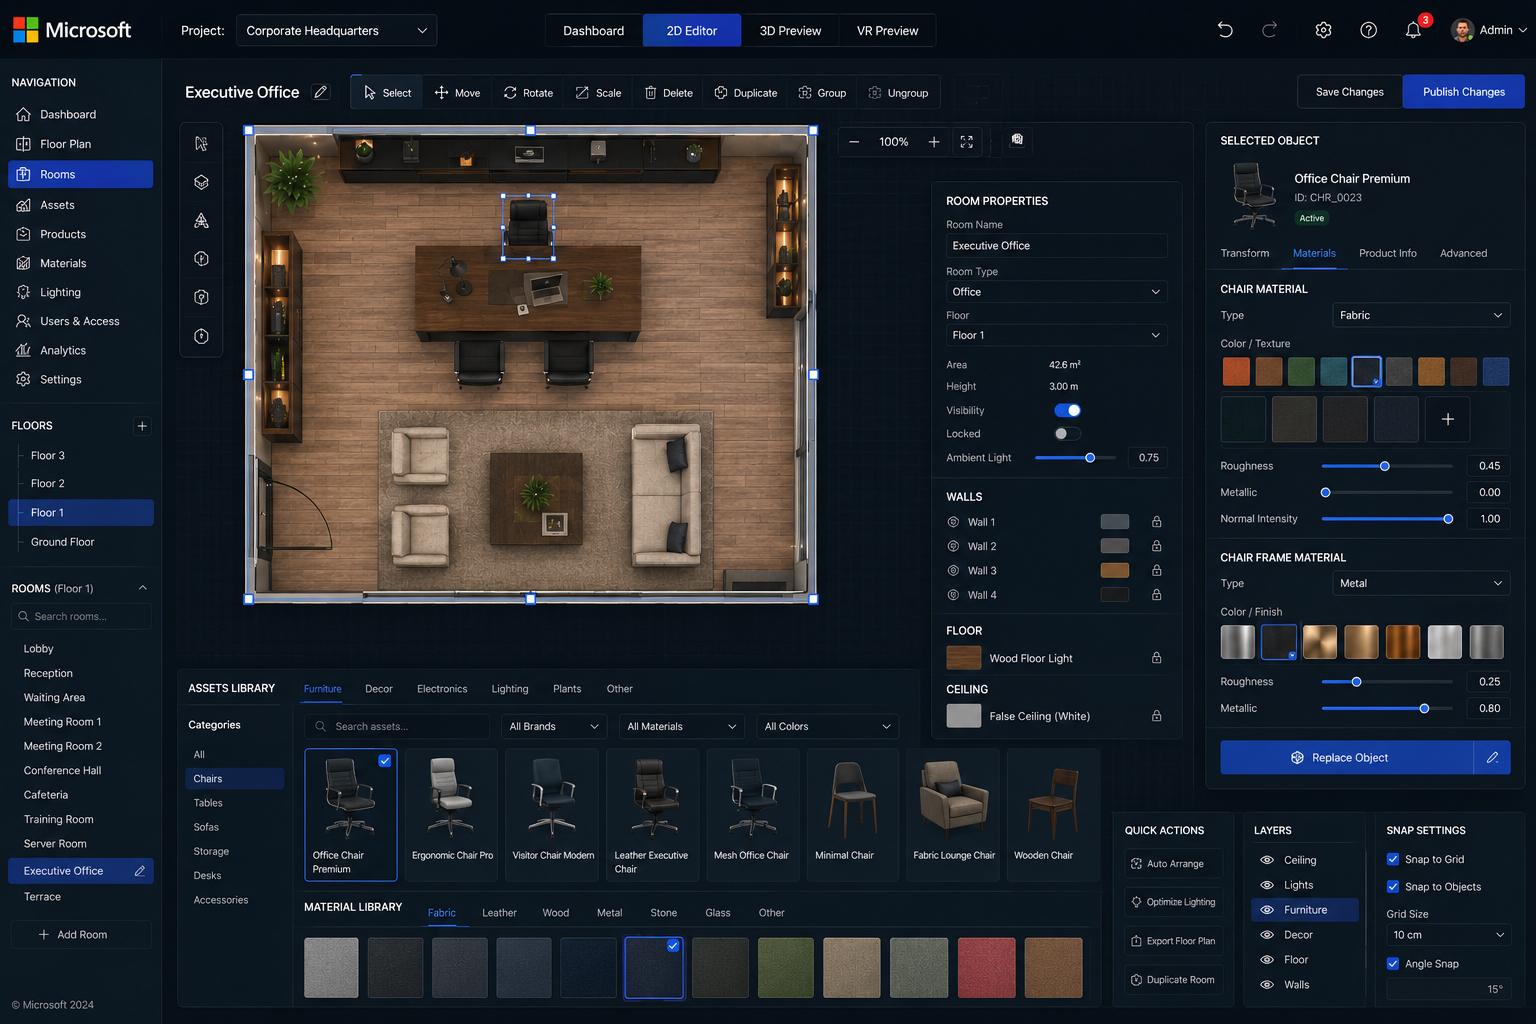Click the Replace Object button

1346,758
